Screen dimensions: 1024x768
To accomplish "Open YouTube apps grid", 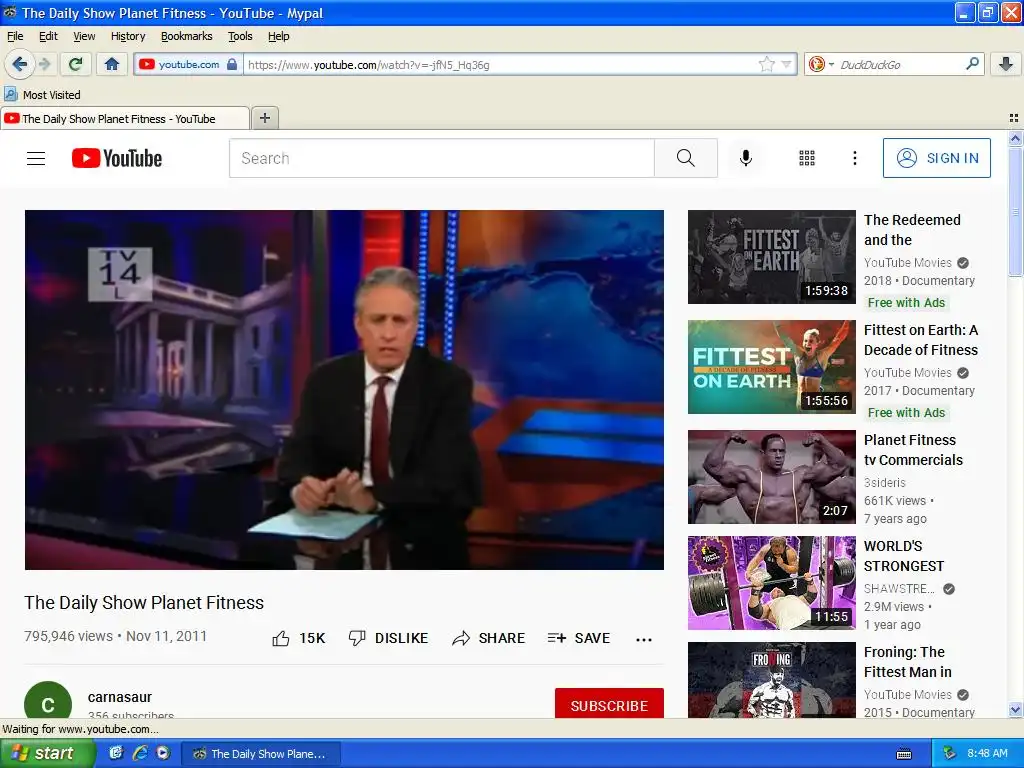I will point(807,158).
